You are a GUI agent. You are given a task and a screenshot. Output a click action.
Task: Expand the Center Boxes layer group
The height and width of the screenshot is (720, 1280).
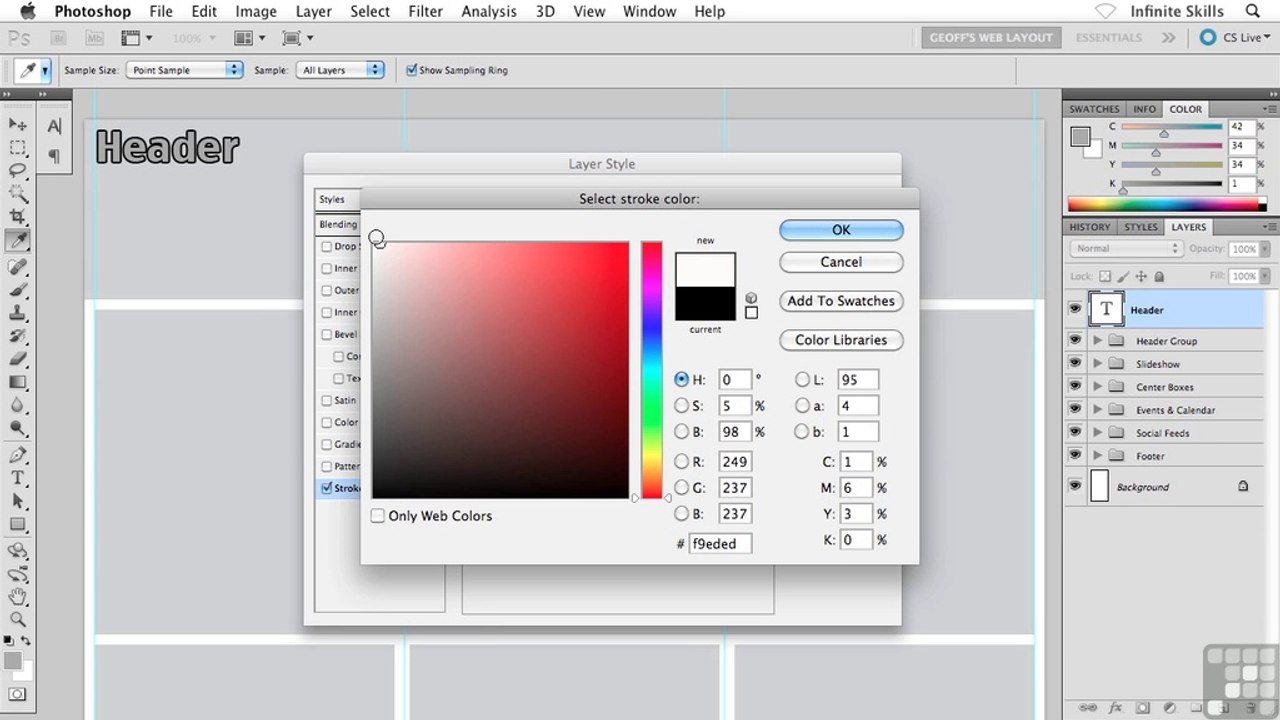(x=1097, y=387)
